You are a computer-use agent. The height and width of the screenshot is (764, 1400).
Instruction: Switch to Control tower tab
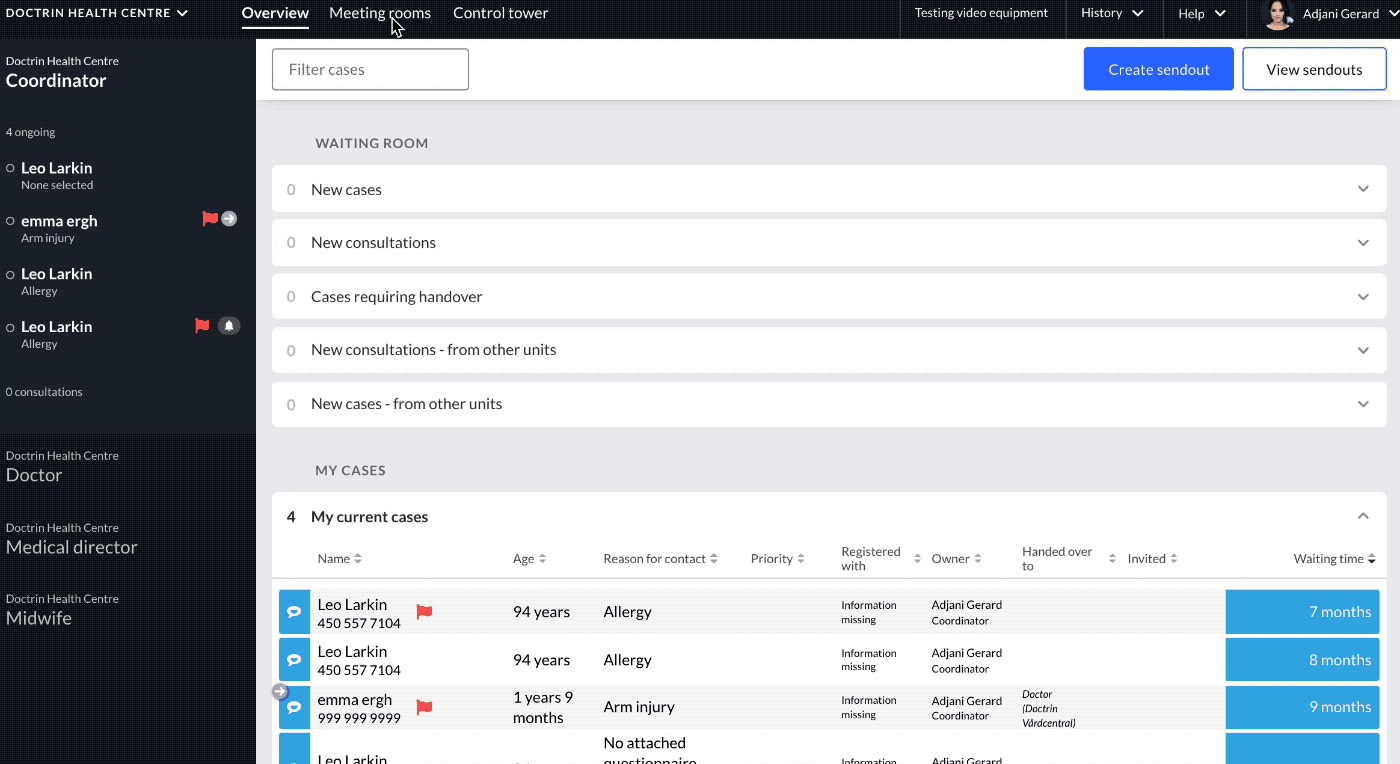click(x=500, y=13)
